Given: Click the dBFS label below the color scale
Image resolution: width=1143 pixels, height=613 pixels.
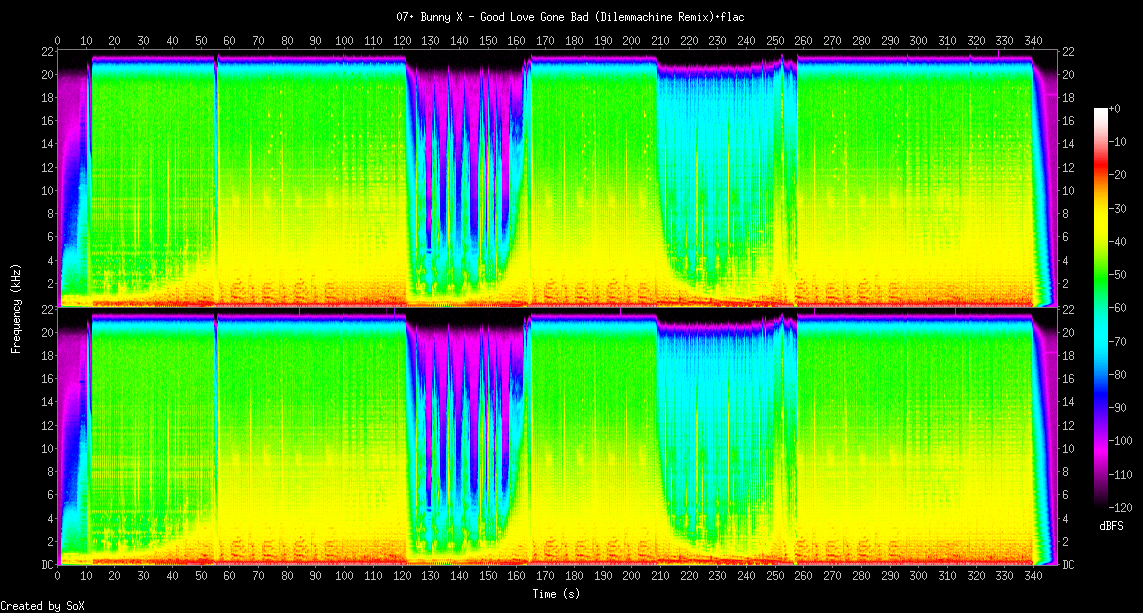Looking at the screenshot, I should (x=1112, y=525).
